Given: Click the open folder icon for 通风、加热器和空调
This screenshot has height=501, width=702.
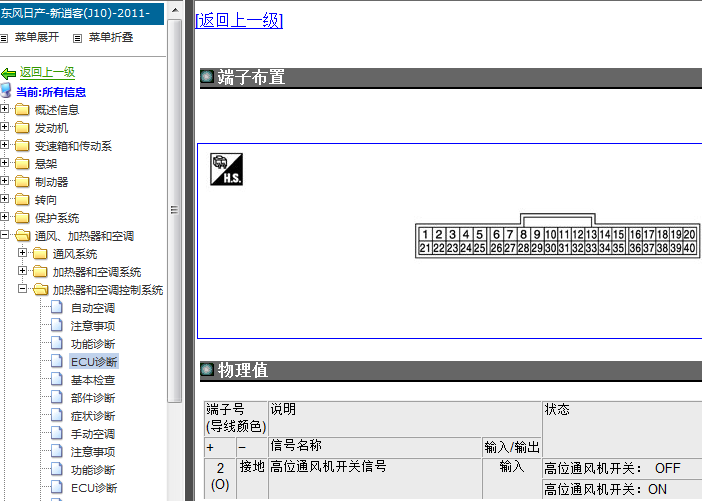Looking at the screenshot, I should 22,235.
